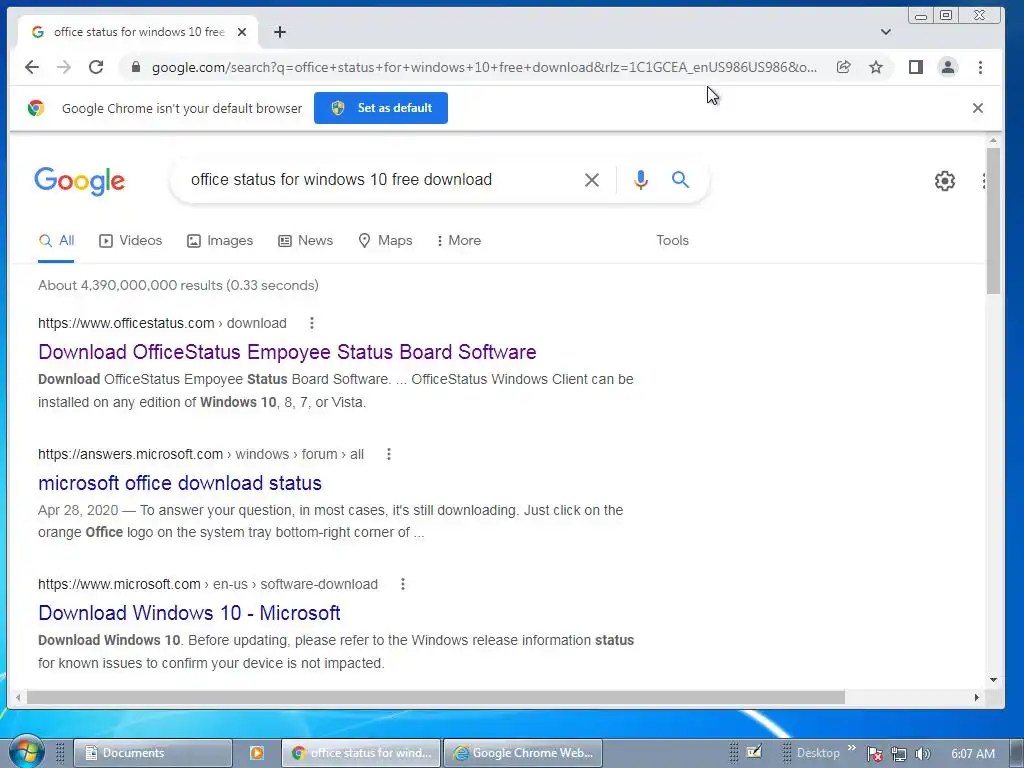The height and width of the screenshot is (768, 1024).
Task: Click the vertical scrollbar thumb
Action: pos(993,221)
